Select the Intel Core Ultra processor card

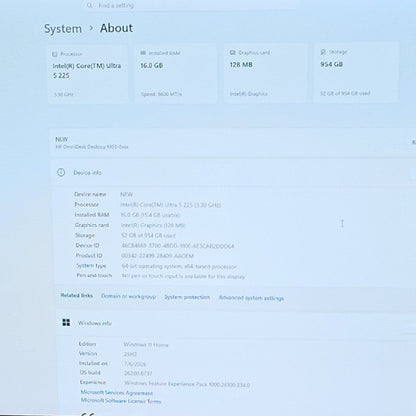click(88, 74)
